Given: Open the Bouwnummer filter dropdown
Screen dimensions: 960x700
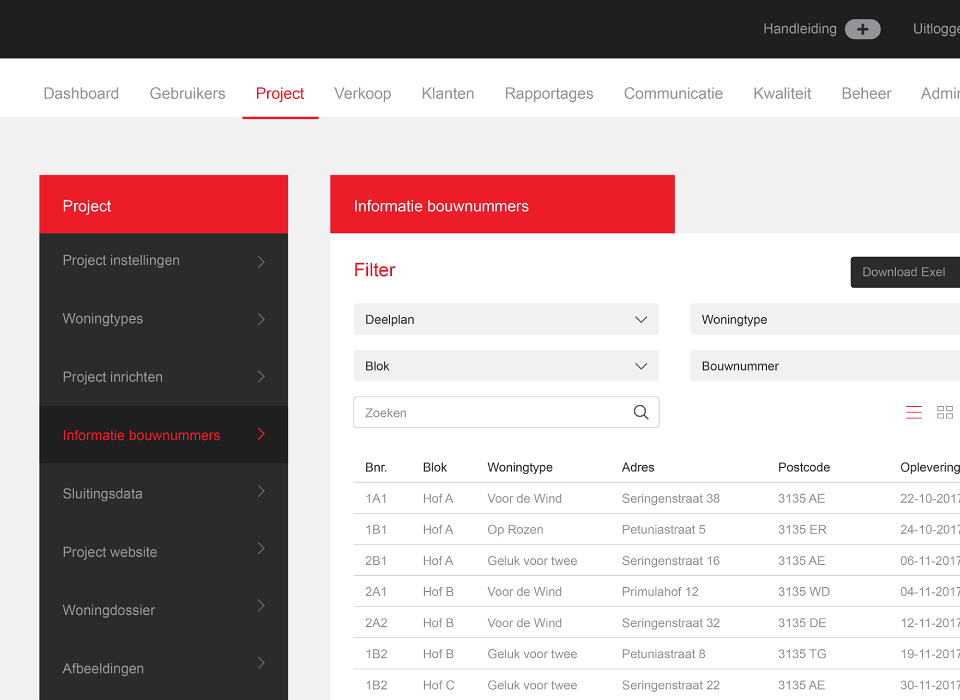Looking at the screenshot, I should [x=824, y=366].
